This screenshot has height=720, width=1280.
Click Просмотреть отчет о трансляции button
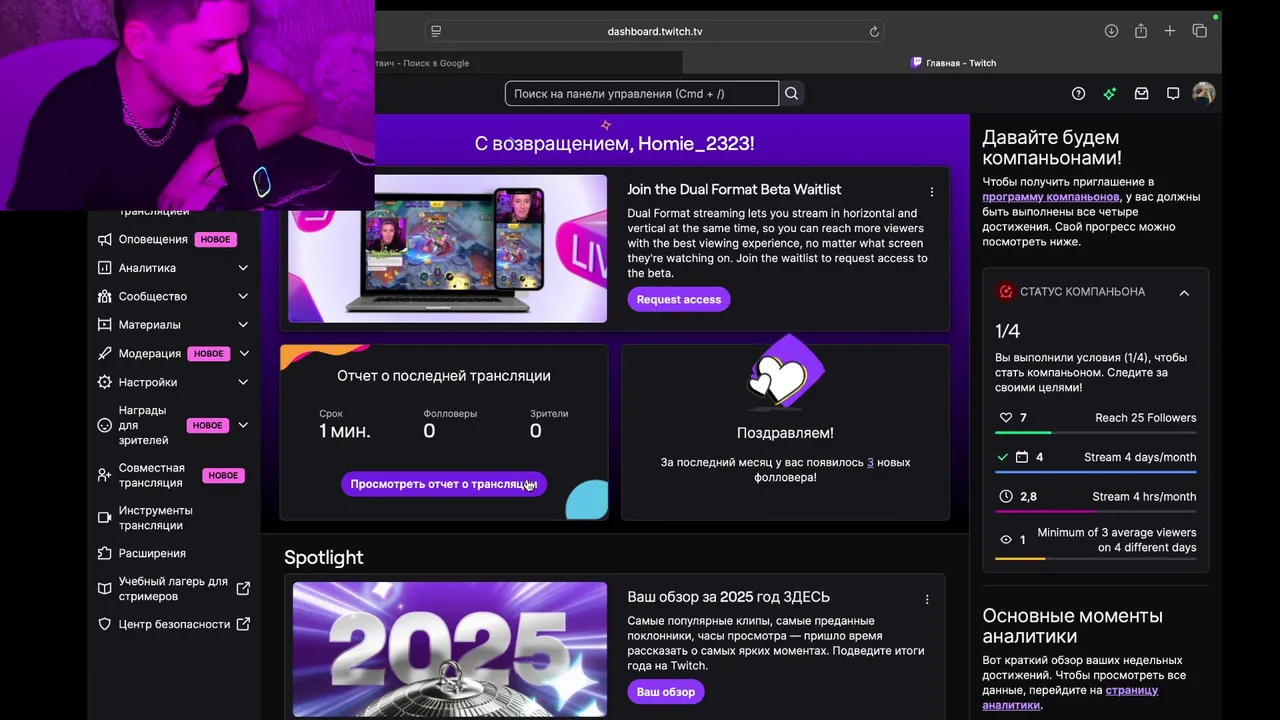(x=444, y=484)
